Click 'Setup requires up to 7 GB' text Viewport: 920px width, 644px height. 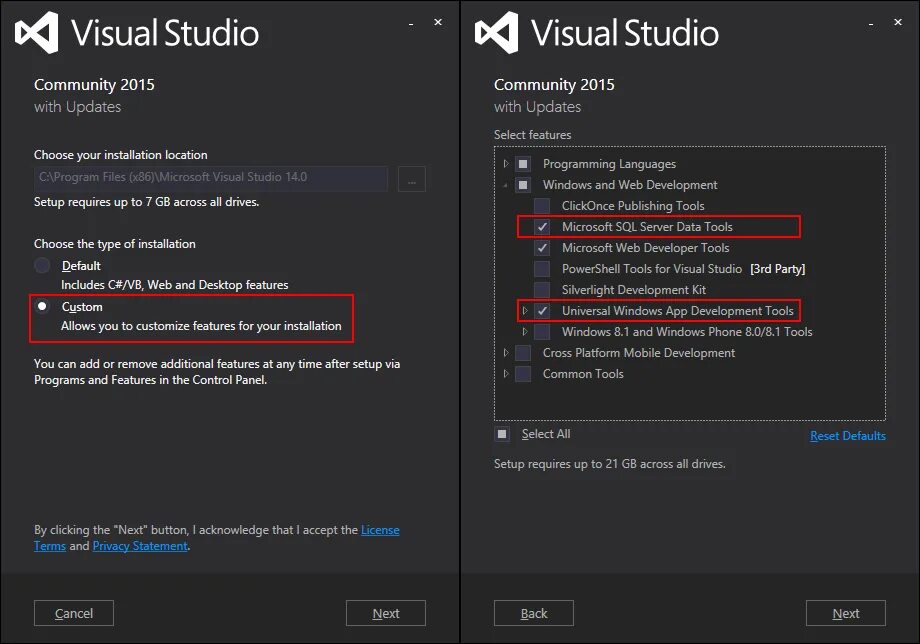[147, 202]
